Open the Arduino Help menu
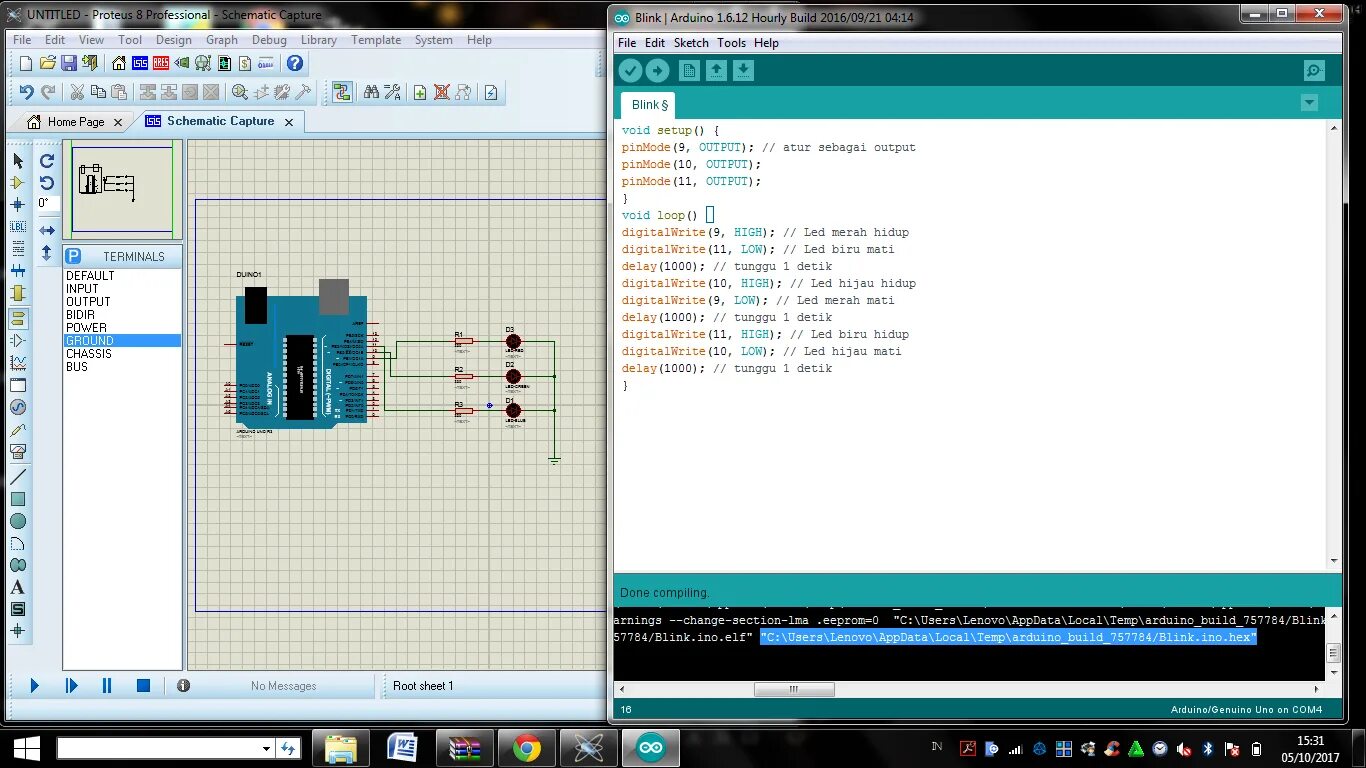Screen dimensions: 1366x768 766,43
